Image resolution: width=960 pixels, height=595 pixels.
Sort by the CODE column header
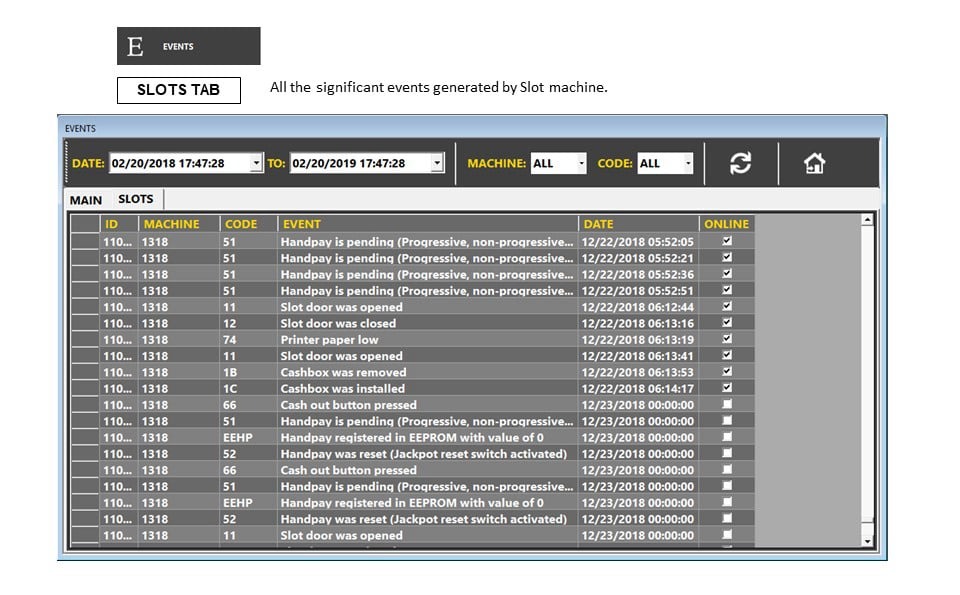point(249,224)
